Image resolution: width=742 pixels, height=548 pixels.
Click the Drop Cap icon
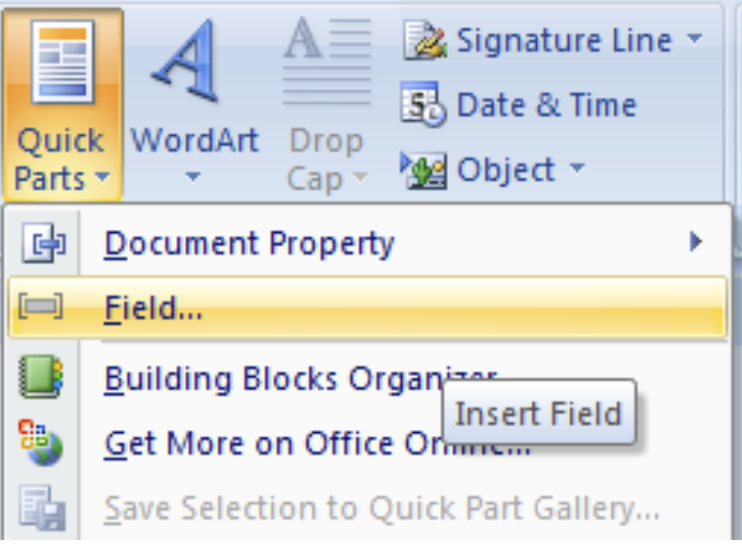(327, 61)
